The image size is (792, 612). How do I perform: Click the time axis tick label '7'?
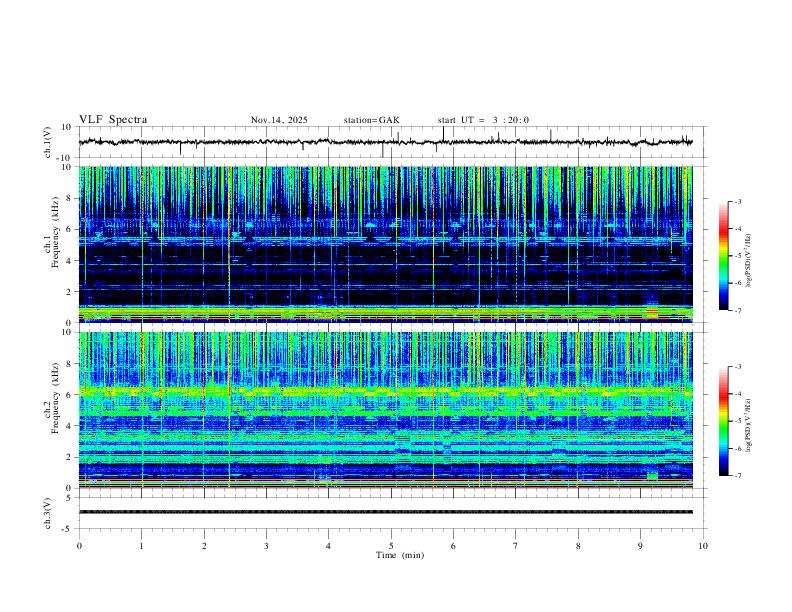[x=516, y=546]
